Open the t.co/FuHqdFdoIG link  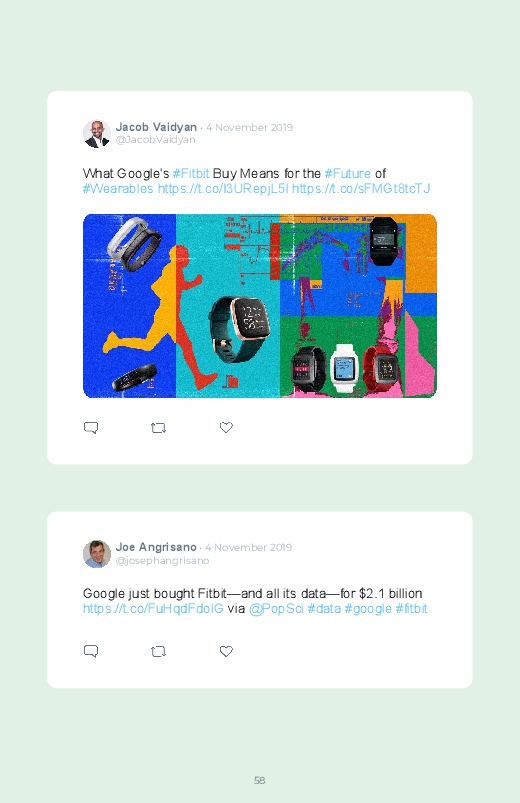coord(153,608)
